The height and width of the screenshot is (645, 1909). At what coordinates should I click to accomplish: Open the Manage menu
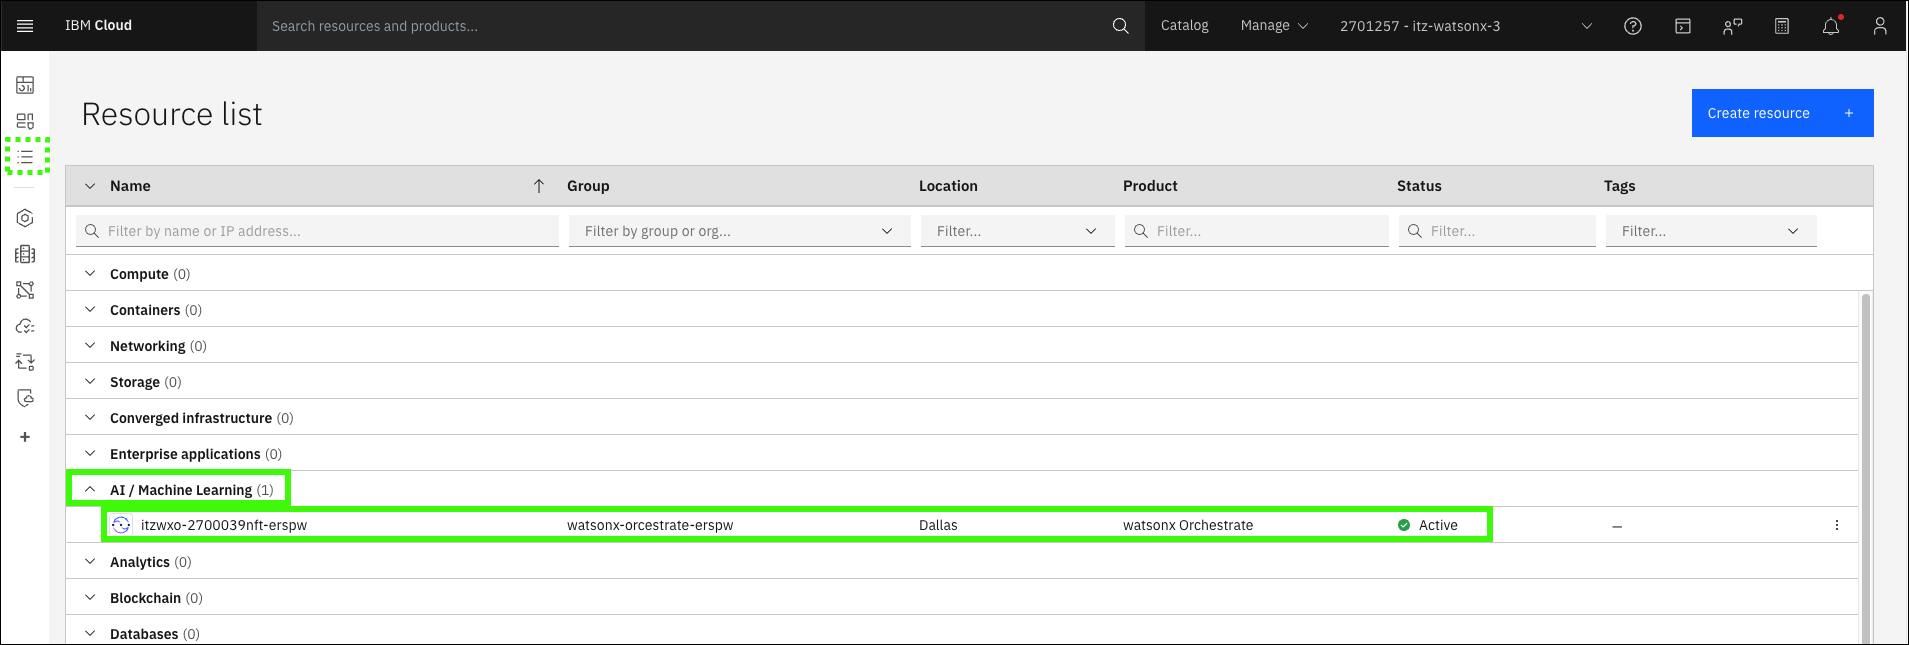click(x=1274, y=26)
